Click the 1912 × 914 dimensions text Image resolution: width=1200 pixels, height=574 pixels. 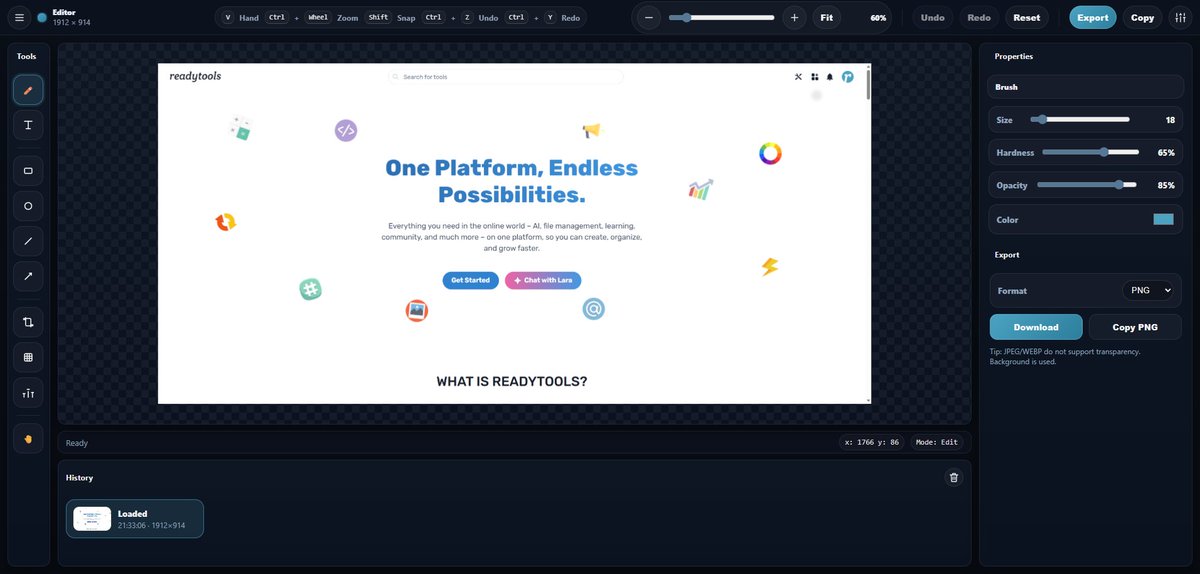point(71,21)
